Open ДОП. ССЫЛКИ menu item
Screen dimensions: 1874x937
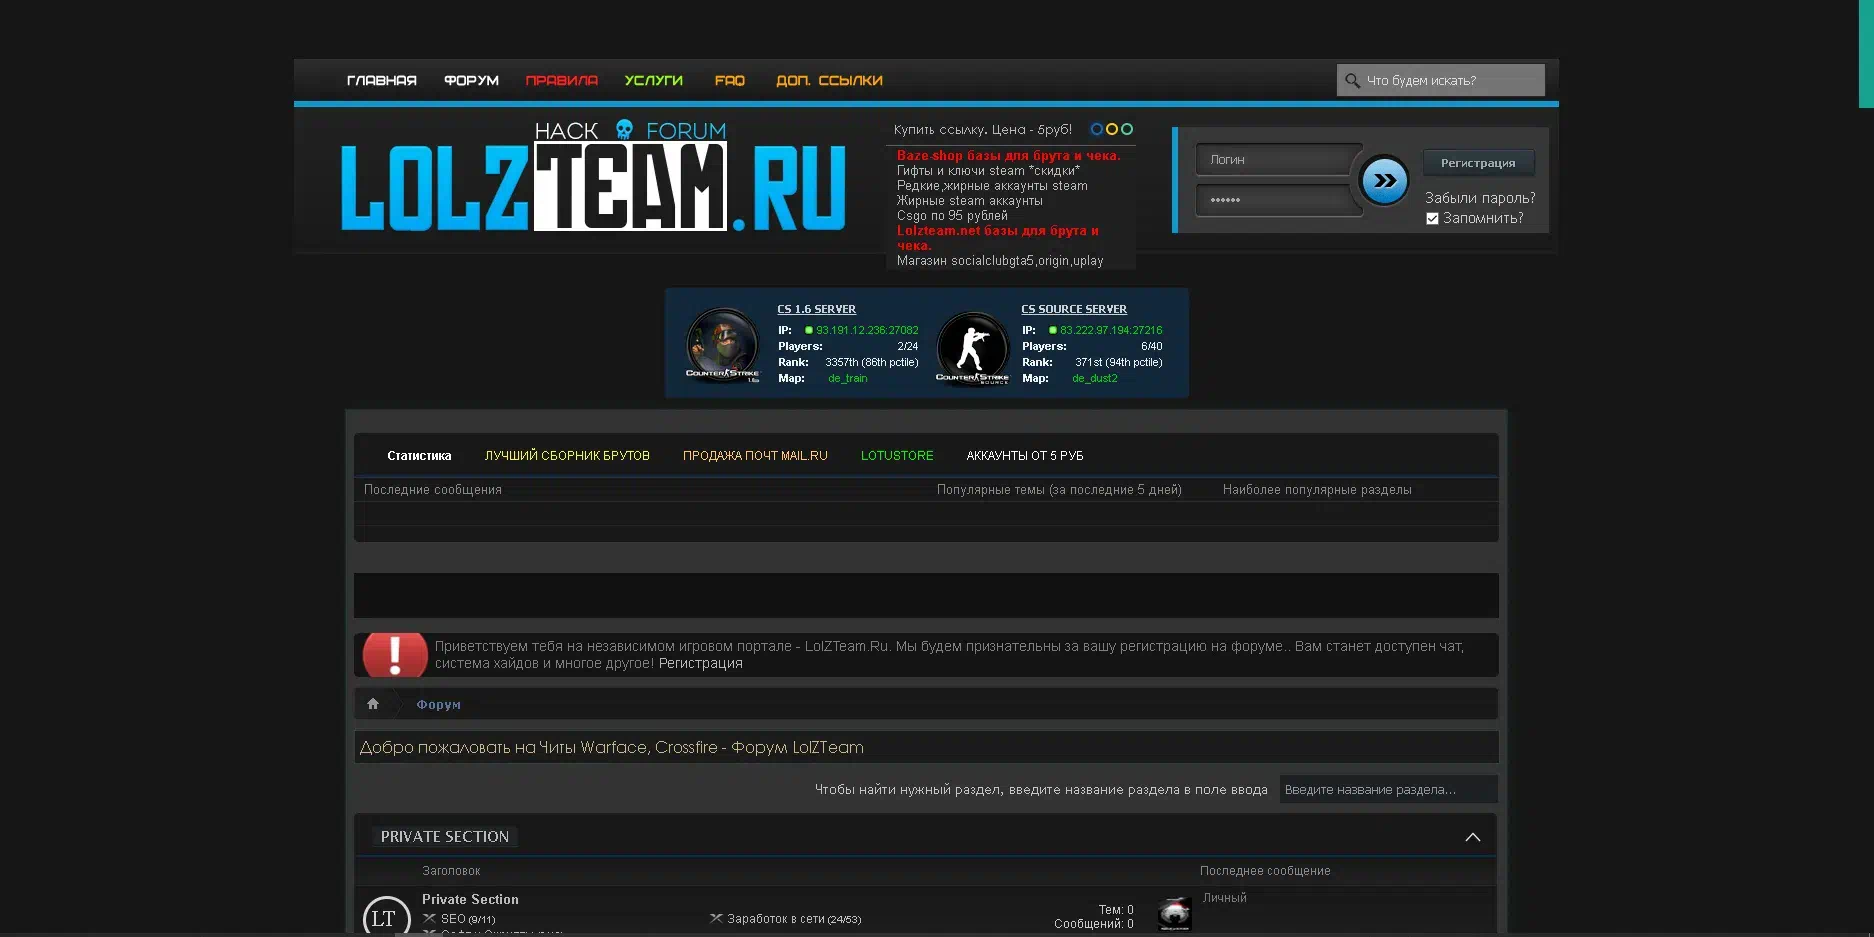pos(829,80)
